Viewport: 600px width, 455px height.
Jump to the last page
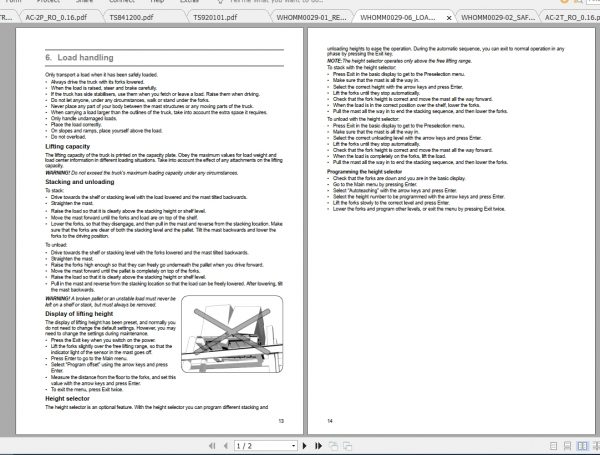pos(318,446)
